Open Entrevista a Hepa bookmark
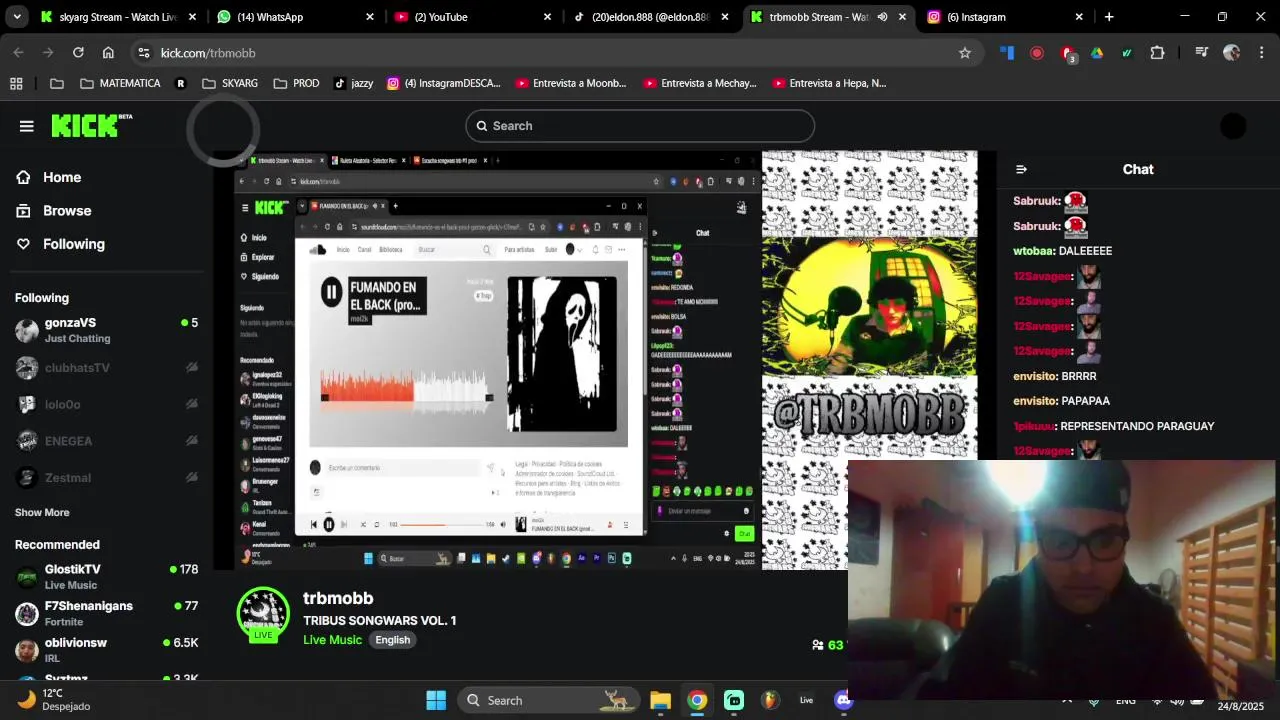 click(x=829, y=84)
